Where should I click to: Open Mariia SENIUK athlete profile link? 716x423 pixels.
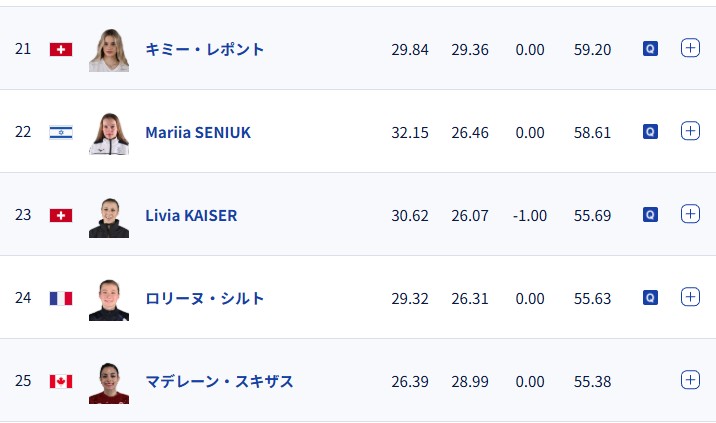pyautogui.click(x=198, y=132)
